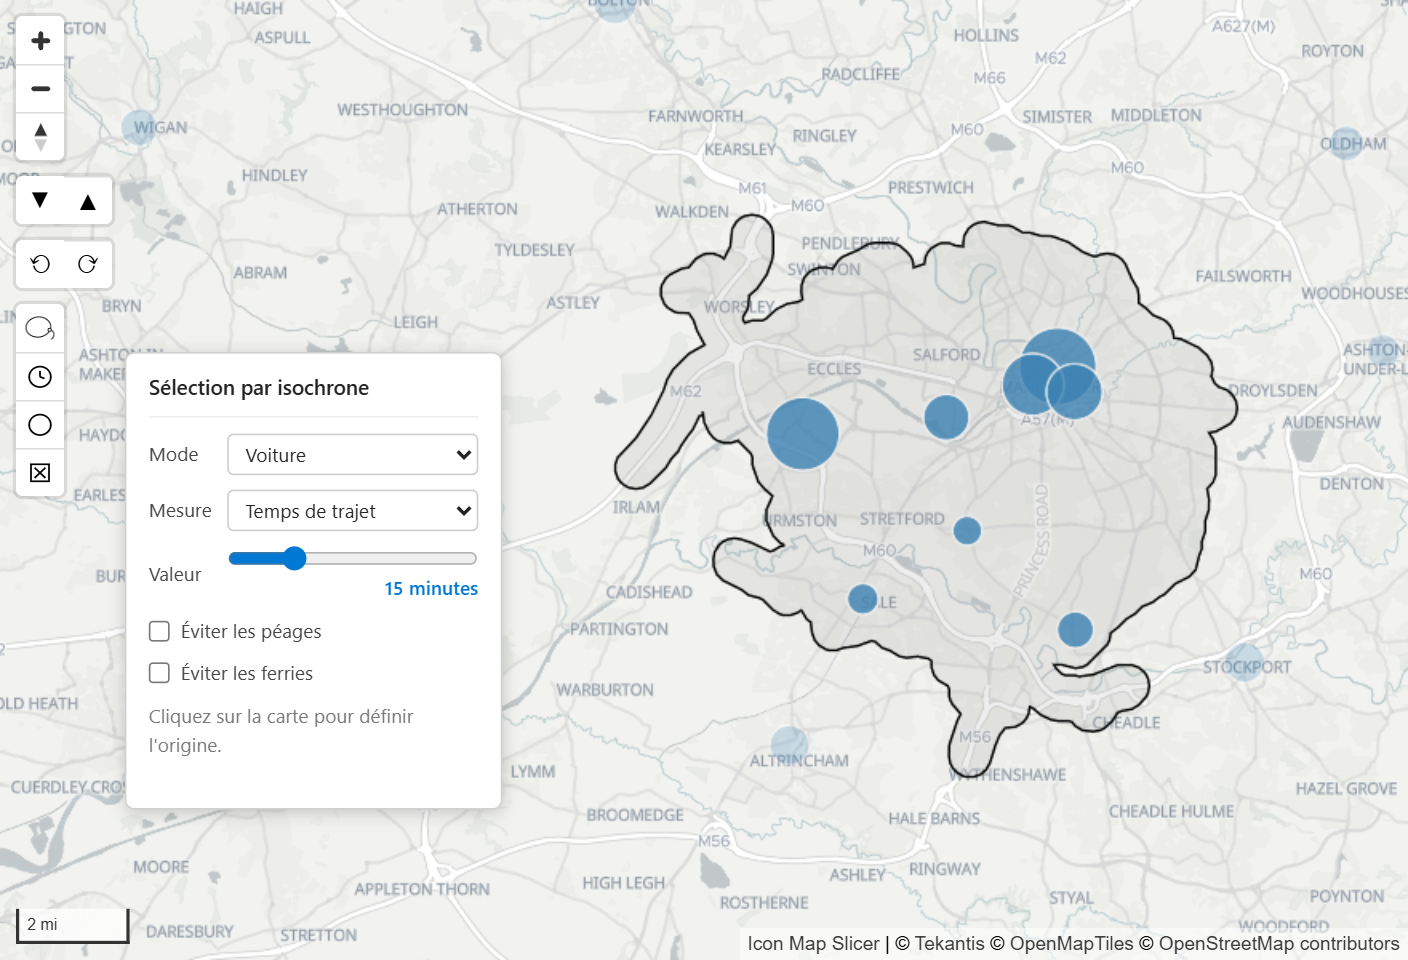This screenshot has height=960, width=1408.
Task: Redo the selection
Action: coord(88,264)
